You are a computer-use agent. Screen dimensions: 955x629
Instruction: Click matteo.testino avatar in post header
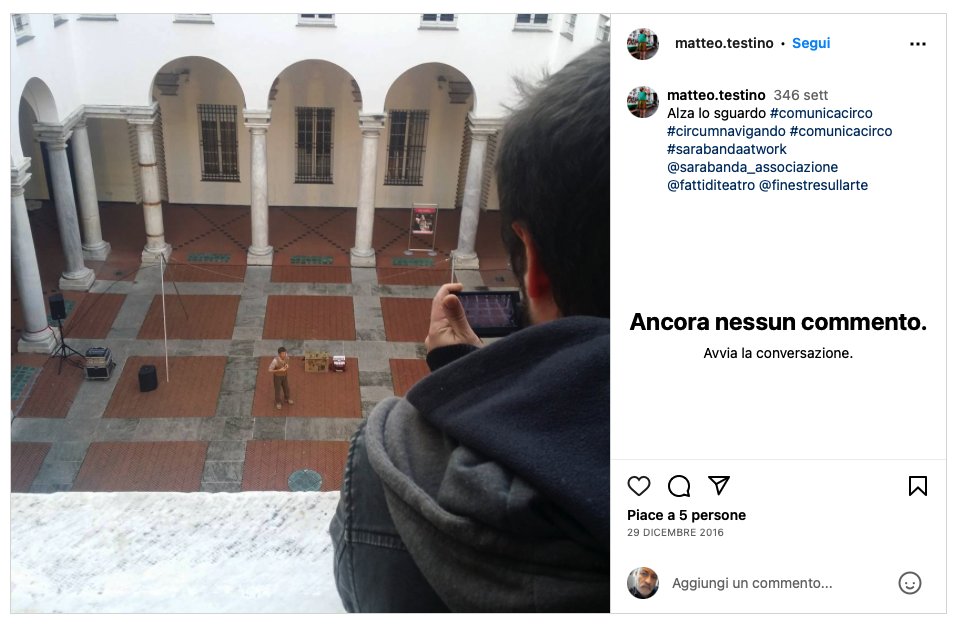643,44
